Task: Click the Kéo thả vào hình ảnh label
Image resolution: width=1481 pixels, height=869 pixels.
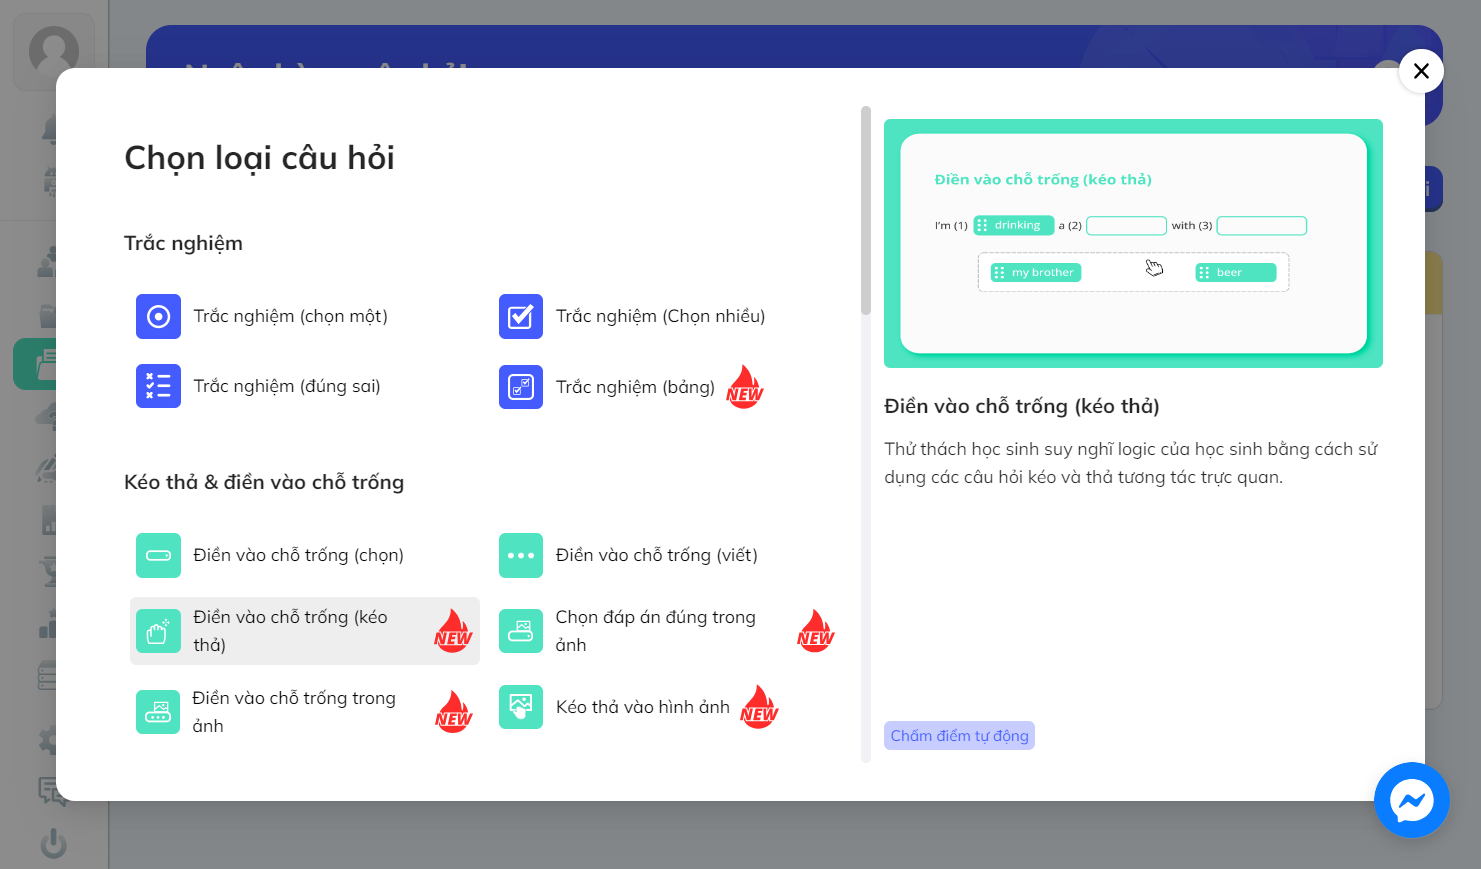Action: pos(642,707)
